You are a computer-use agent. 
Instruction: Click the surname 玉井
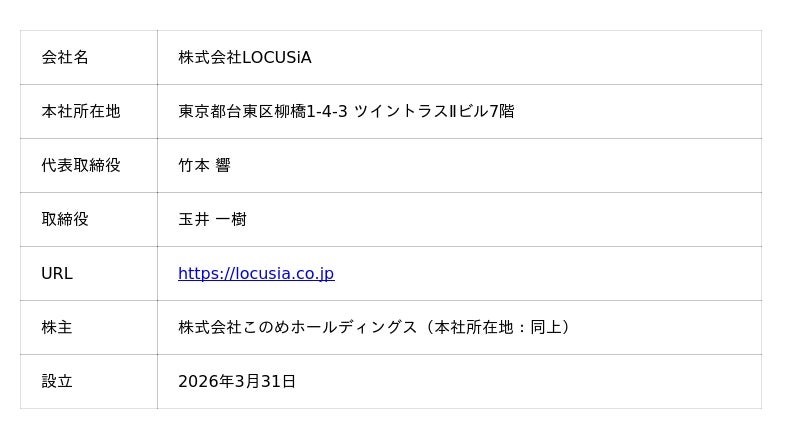pyautogui.click(x=194, y=219)
